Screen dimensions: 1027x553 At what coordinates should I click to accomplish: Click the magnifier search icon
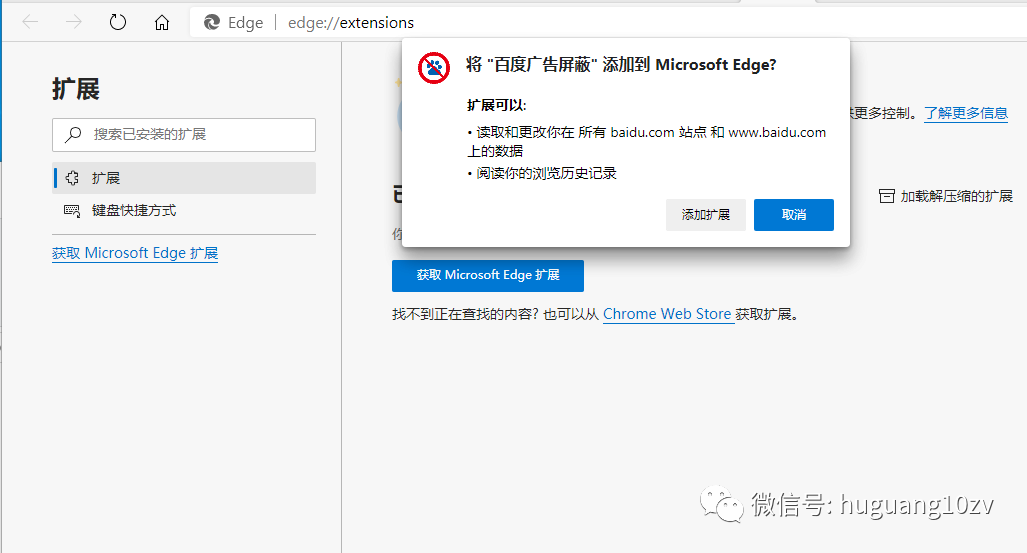click(x=73, y=135)
